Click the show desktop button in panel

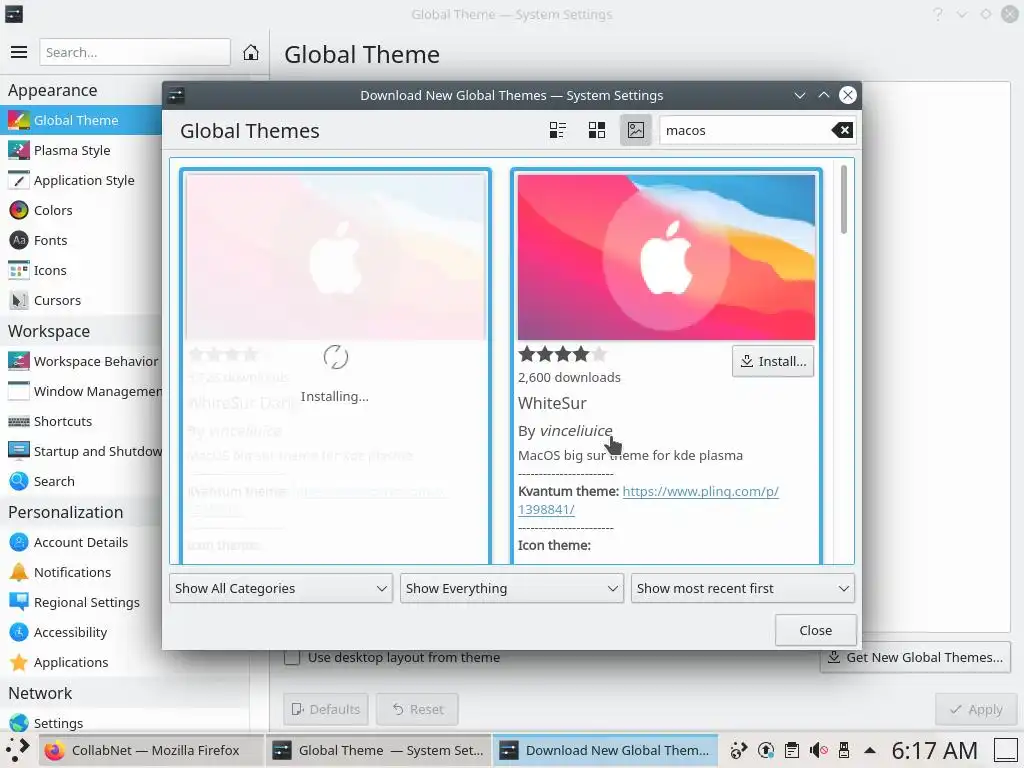point(1006,750)
